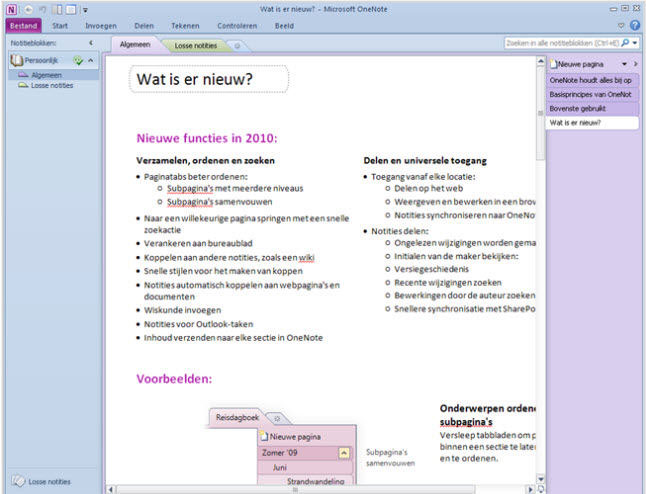Open the Nieuwe pagina dropdown arrow

[625, 64]
